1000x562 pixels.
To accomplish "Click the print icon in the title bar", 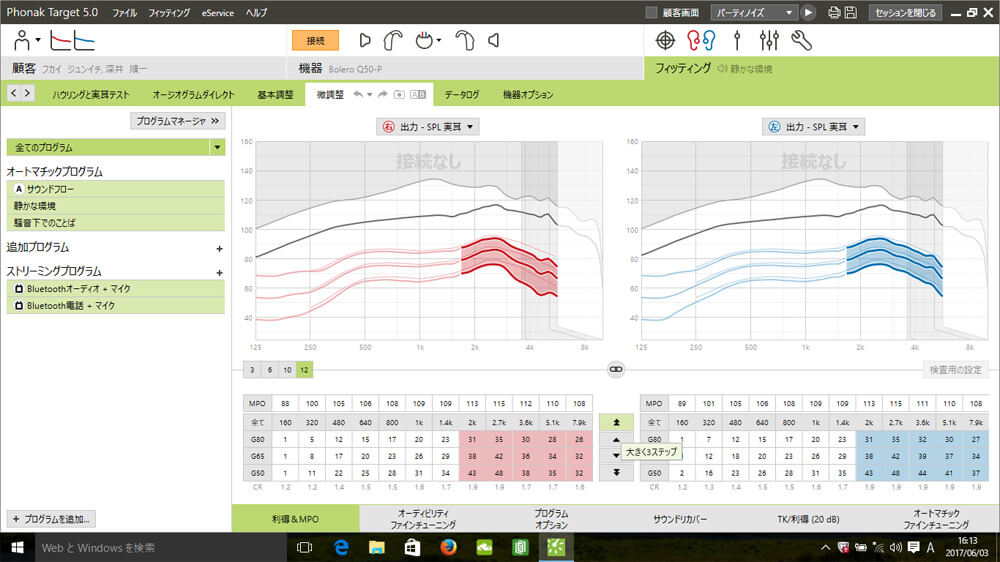I will coord(834,12).
